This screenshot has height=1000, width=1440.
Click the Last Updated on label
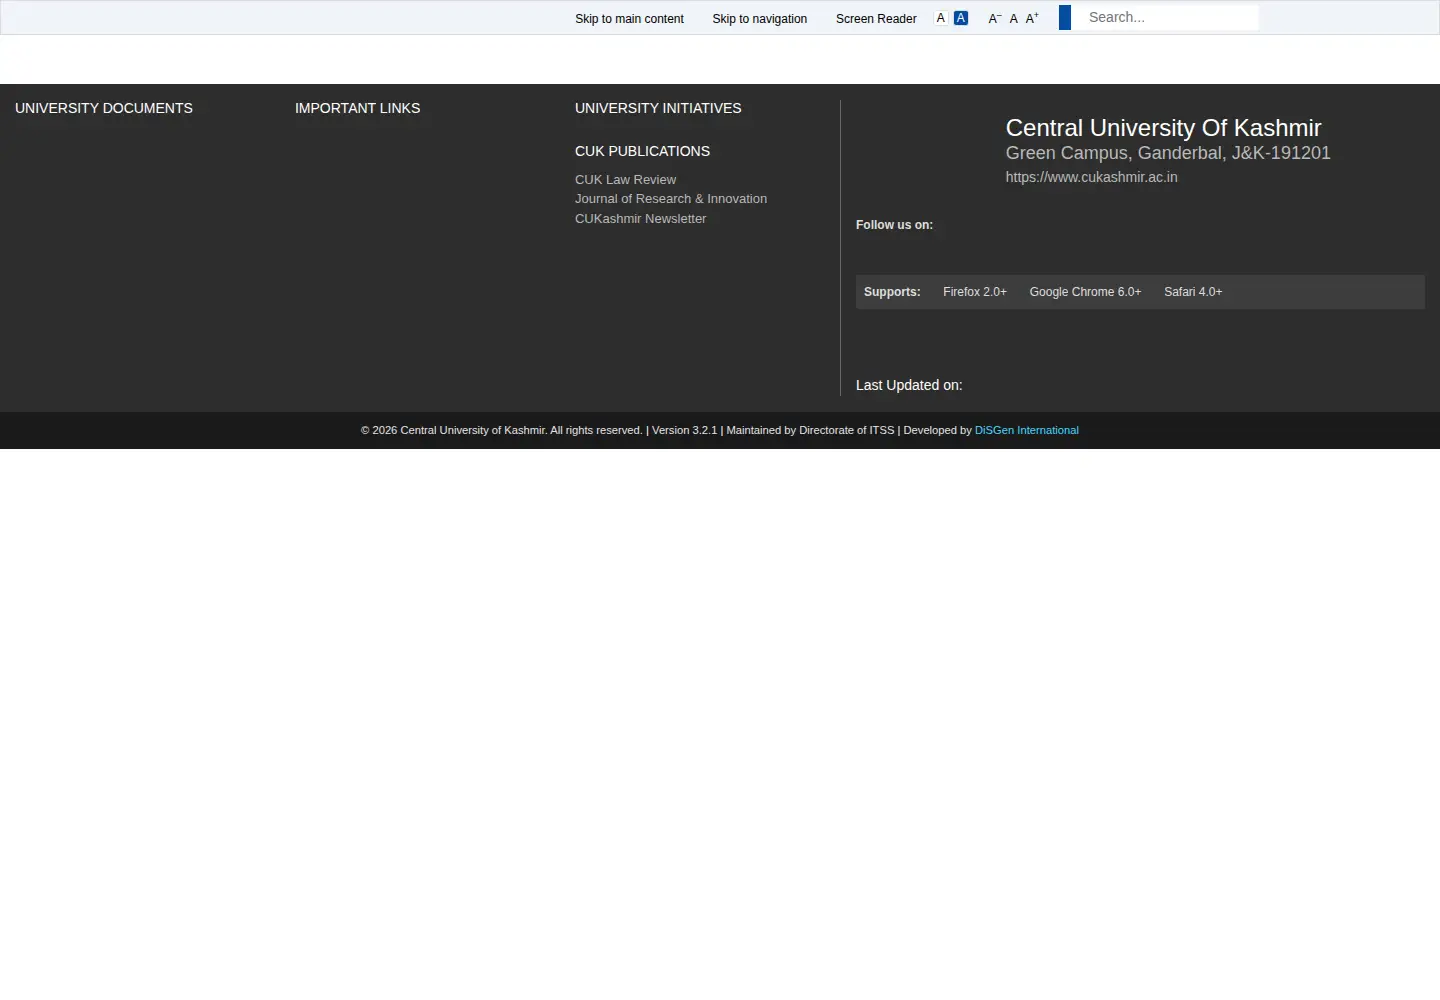click(x=909, y=385)
